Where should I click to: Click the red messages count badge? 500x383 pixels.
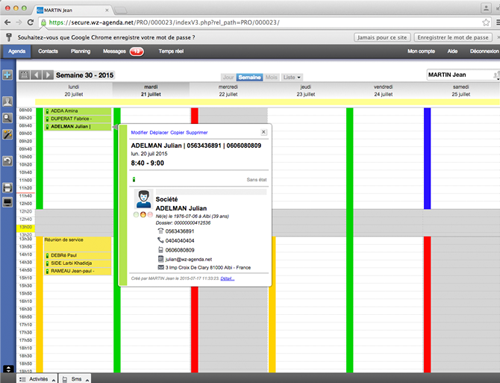pyautogui.click(x=137, y=51)
